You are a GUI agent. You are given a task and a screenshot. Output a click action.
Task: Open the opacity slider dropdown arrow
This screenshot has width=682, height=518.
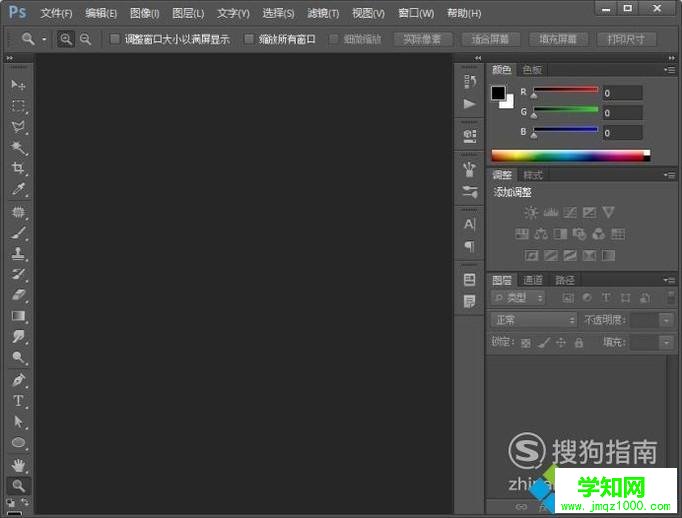(x=666, y=321)
